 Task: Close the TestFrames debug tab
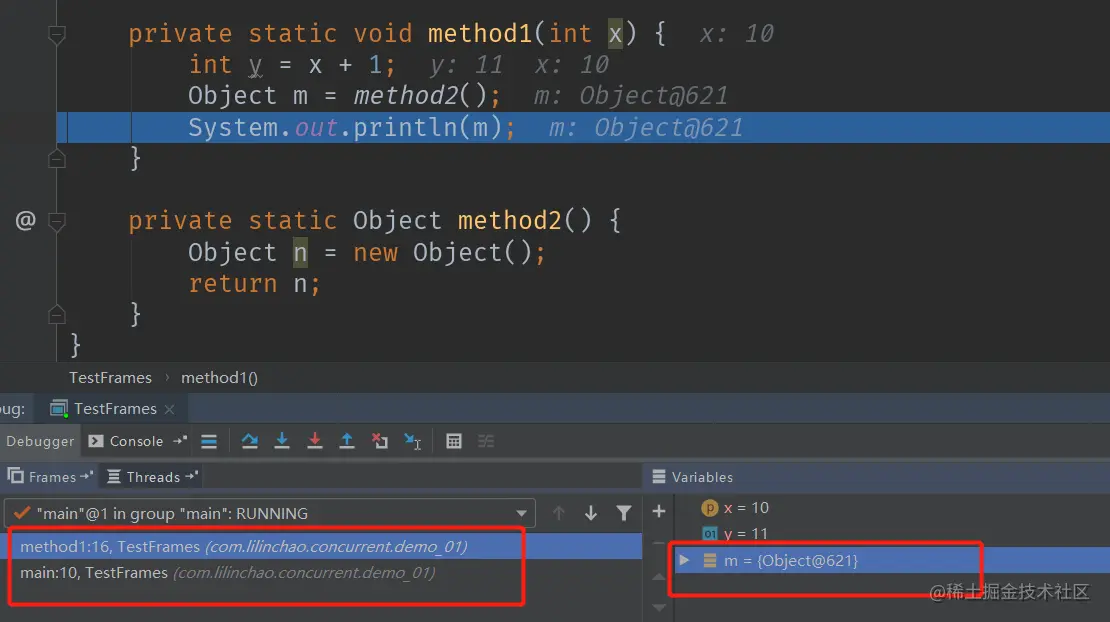[169, 409]
